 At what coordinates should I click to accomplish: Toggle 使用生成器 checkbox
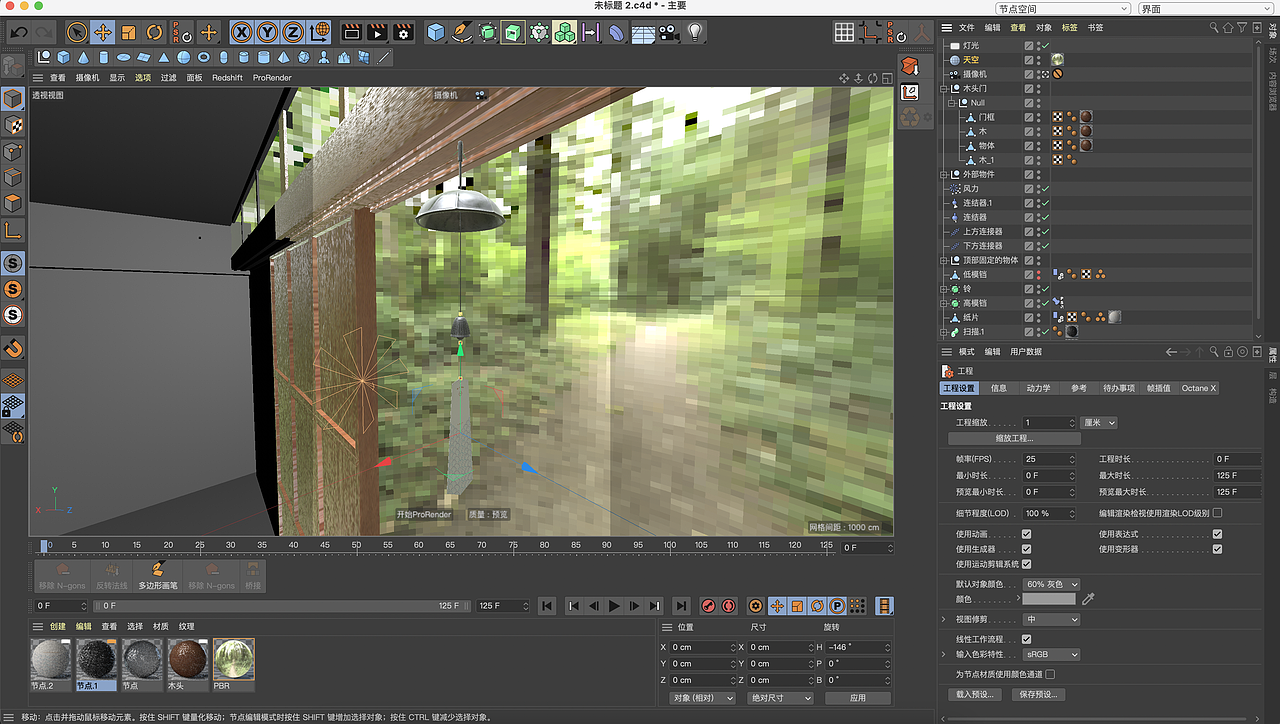1026,549
